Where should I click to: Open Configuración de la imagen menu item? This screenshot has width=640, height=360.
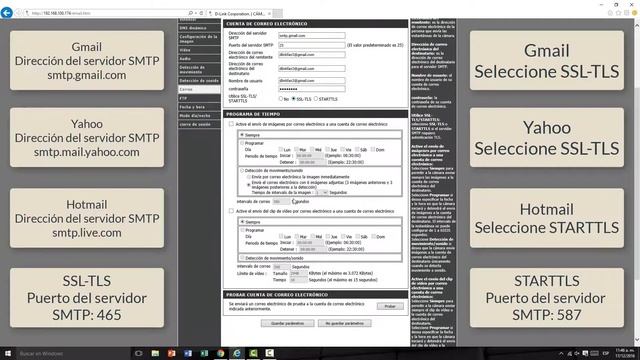pos(199,39)
